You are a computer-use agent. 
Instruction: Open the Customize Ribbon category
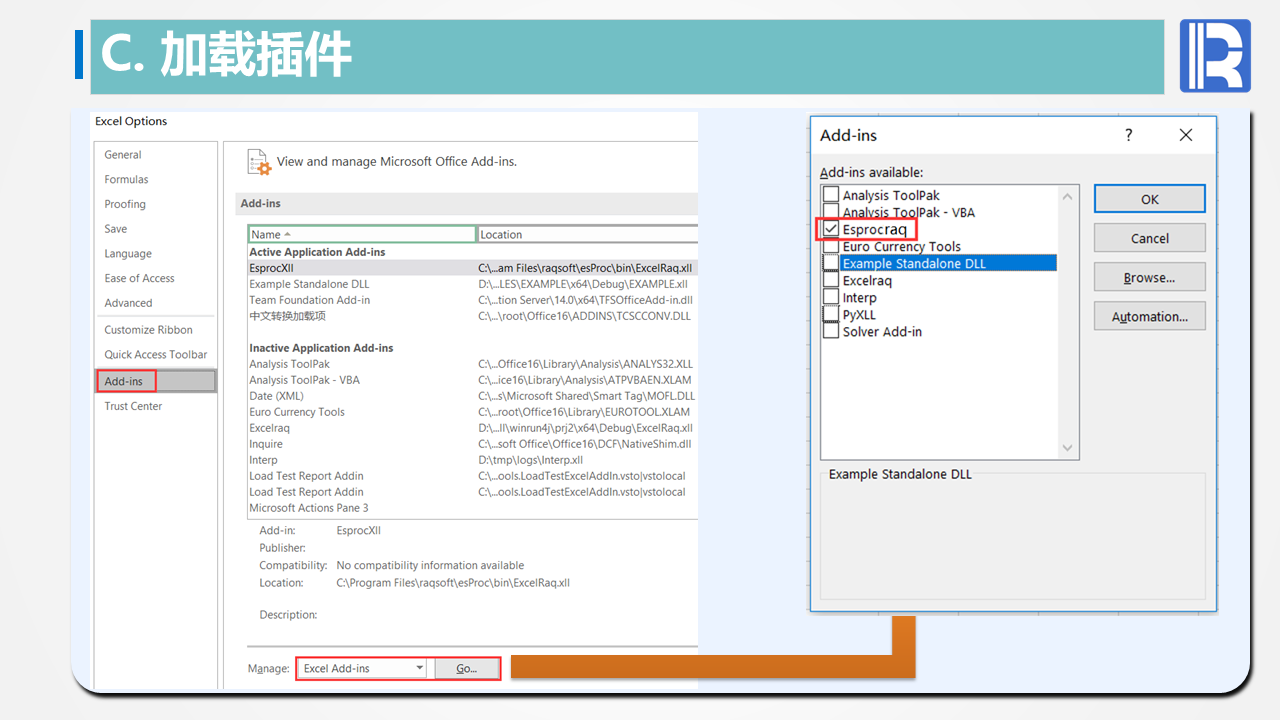pyautogui.click(x=148, y=330)
